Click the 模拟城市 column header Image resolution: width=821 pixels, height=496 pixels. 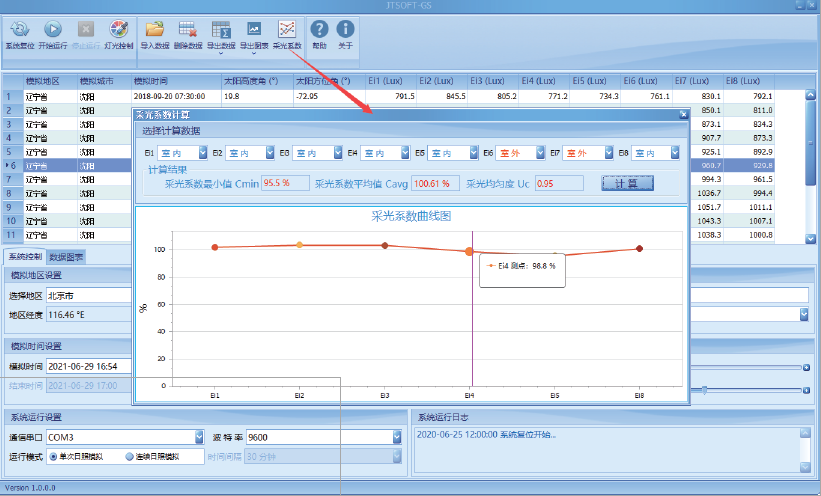[x=105, y=81]
